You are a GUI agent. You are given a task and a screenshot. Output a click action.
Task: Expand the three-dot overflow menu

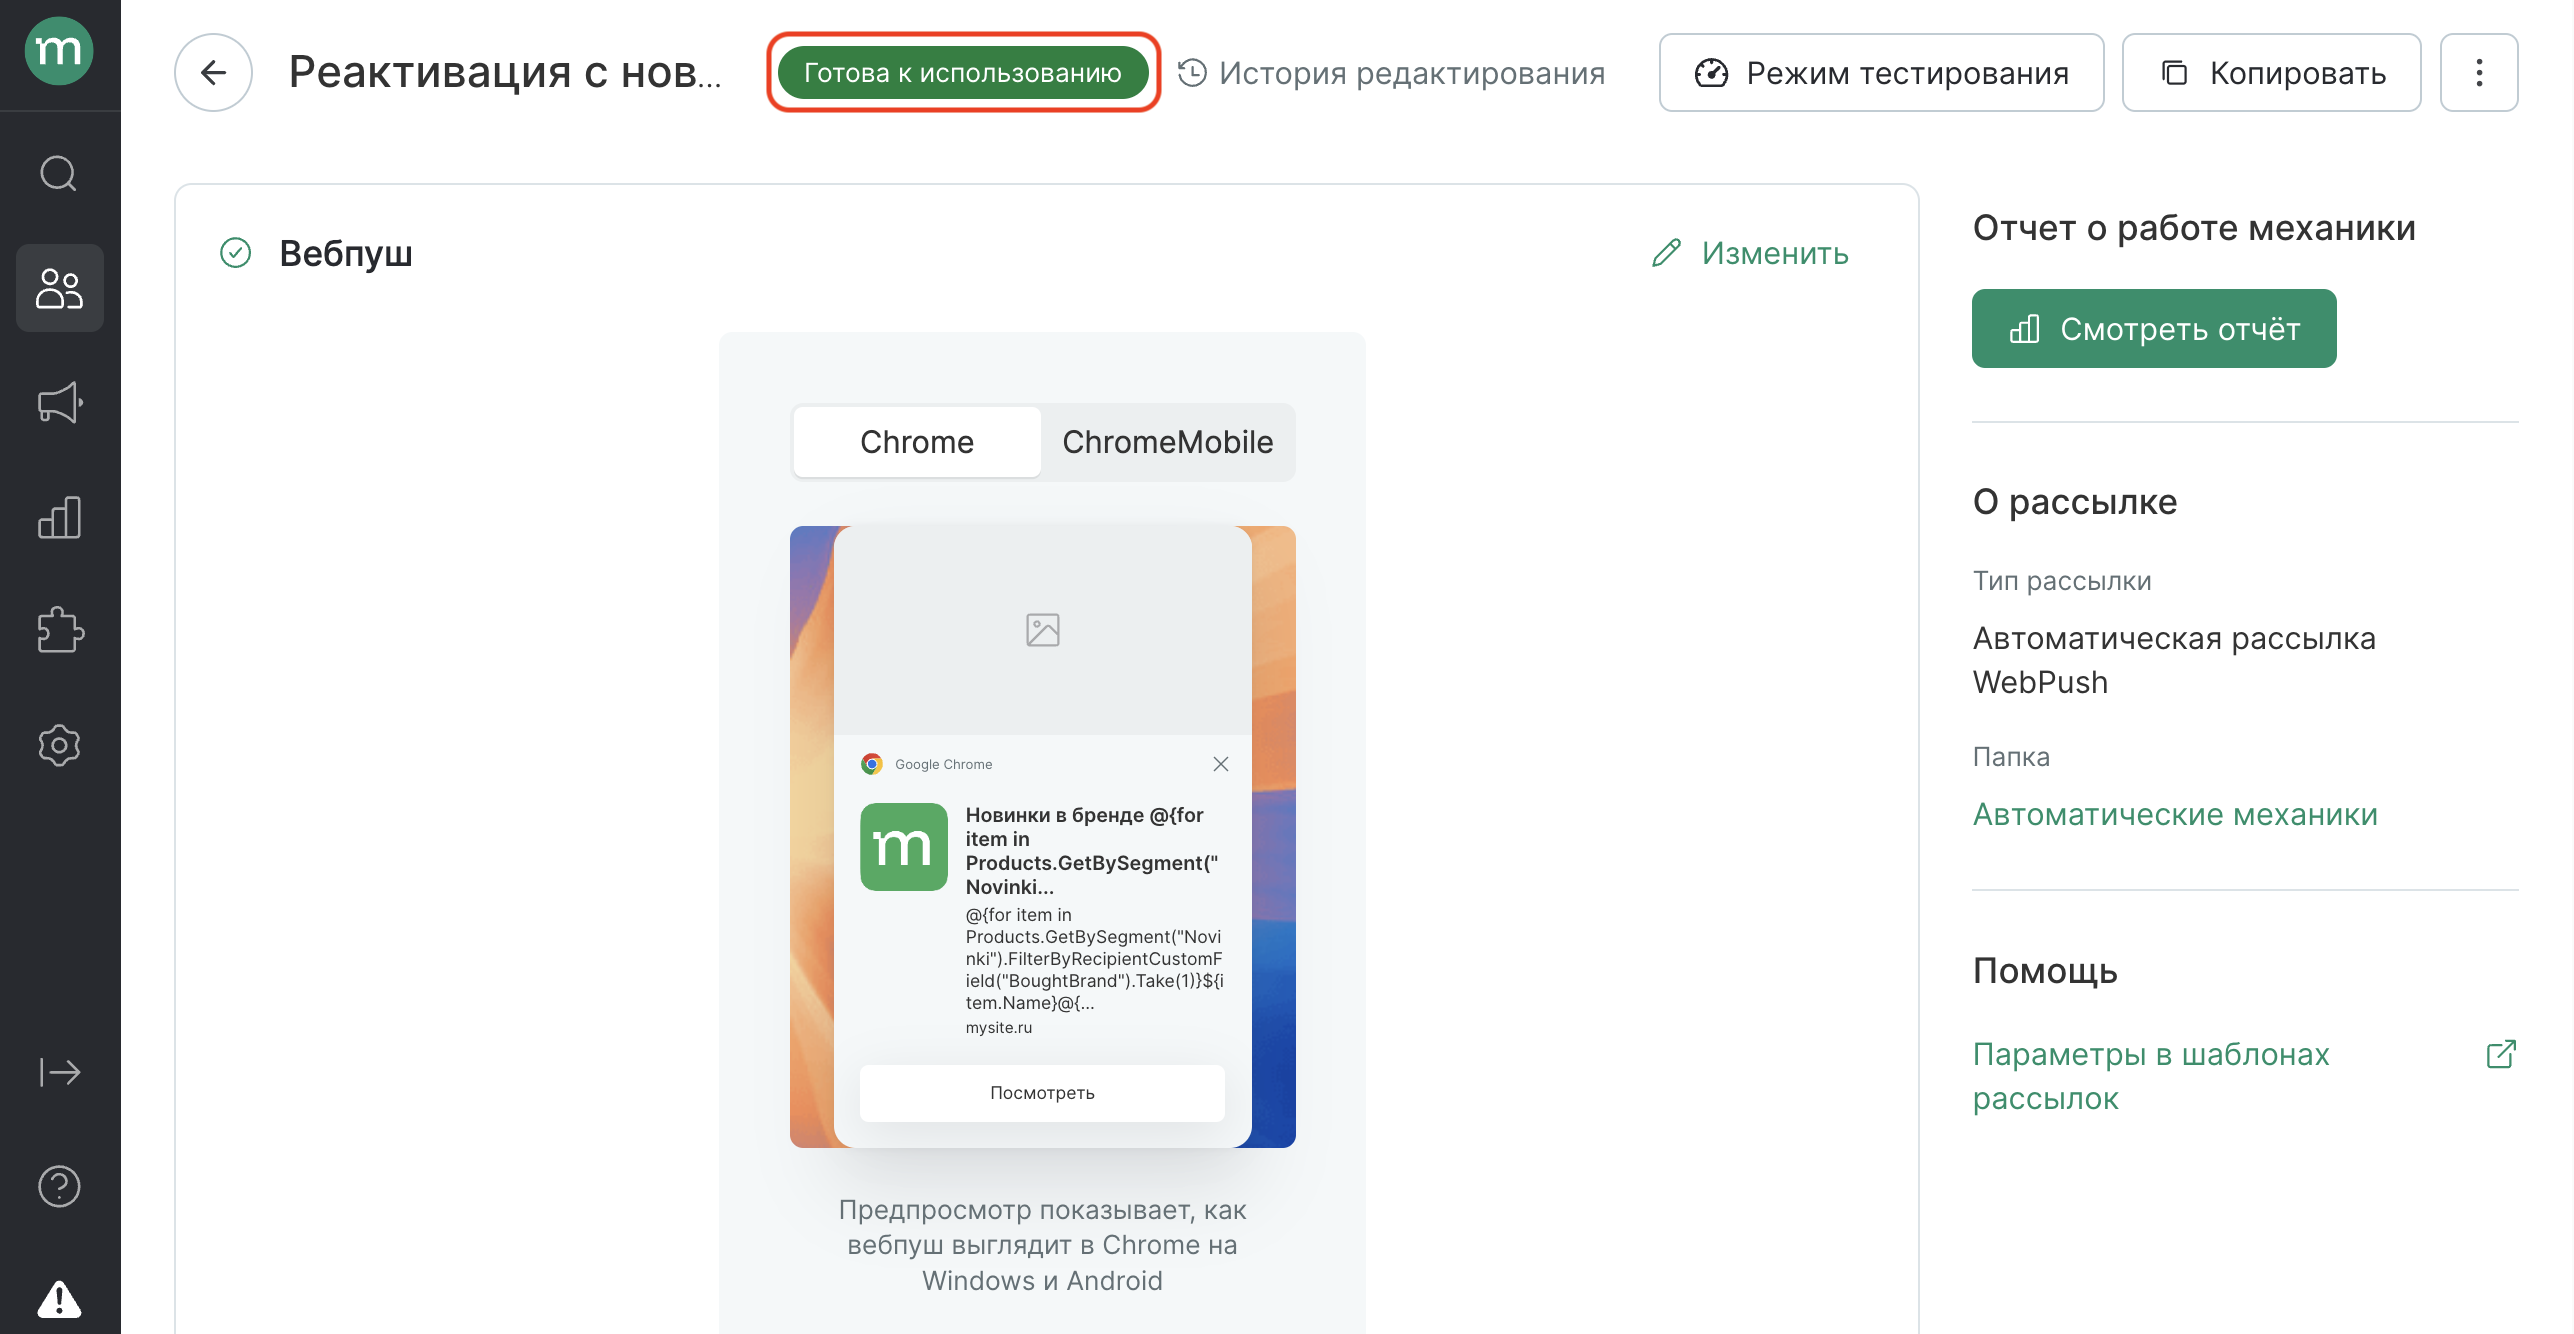(2482, 71)
